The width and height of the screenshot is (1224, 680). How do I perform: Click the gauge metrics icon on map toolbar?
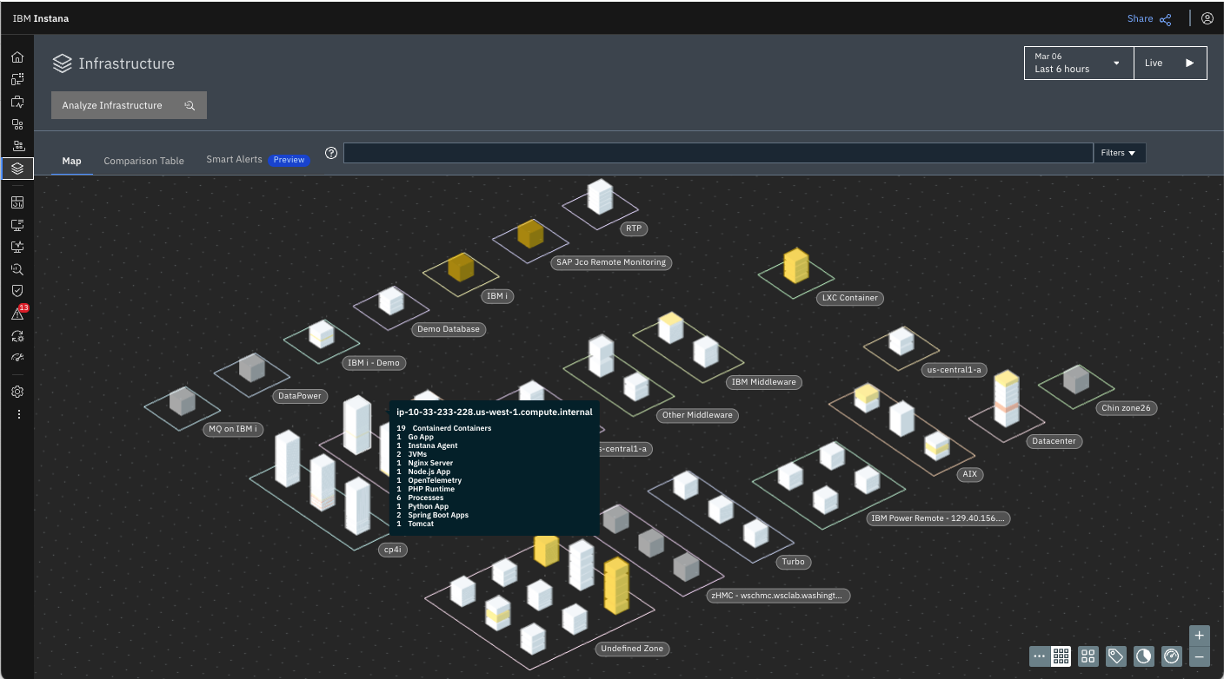1172,656
